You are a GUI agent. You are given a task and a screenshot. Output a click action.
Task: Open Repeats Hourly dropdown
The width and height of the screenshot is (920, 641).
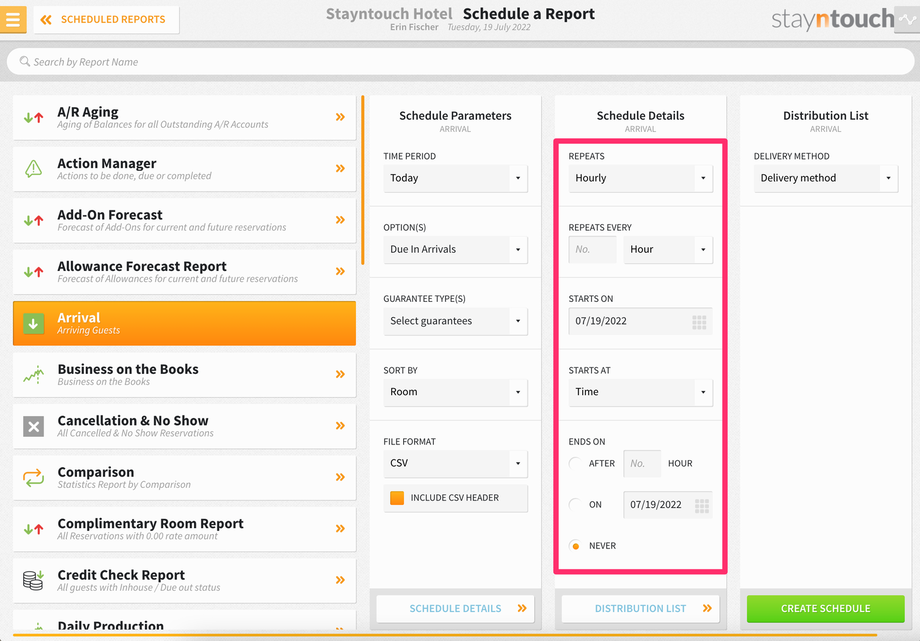640,178
